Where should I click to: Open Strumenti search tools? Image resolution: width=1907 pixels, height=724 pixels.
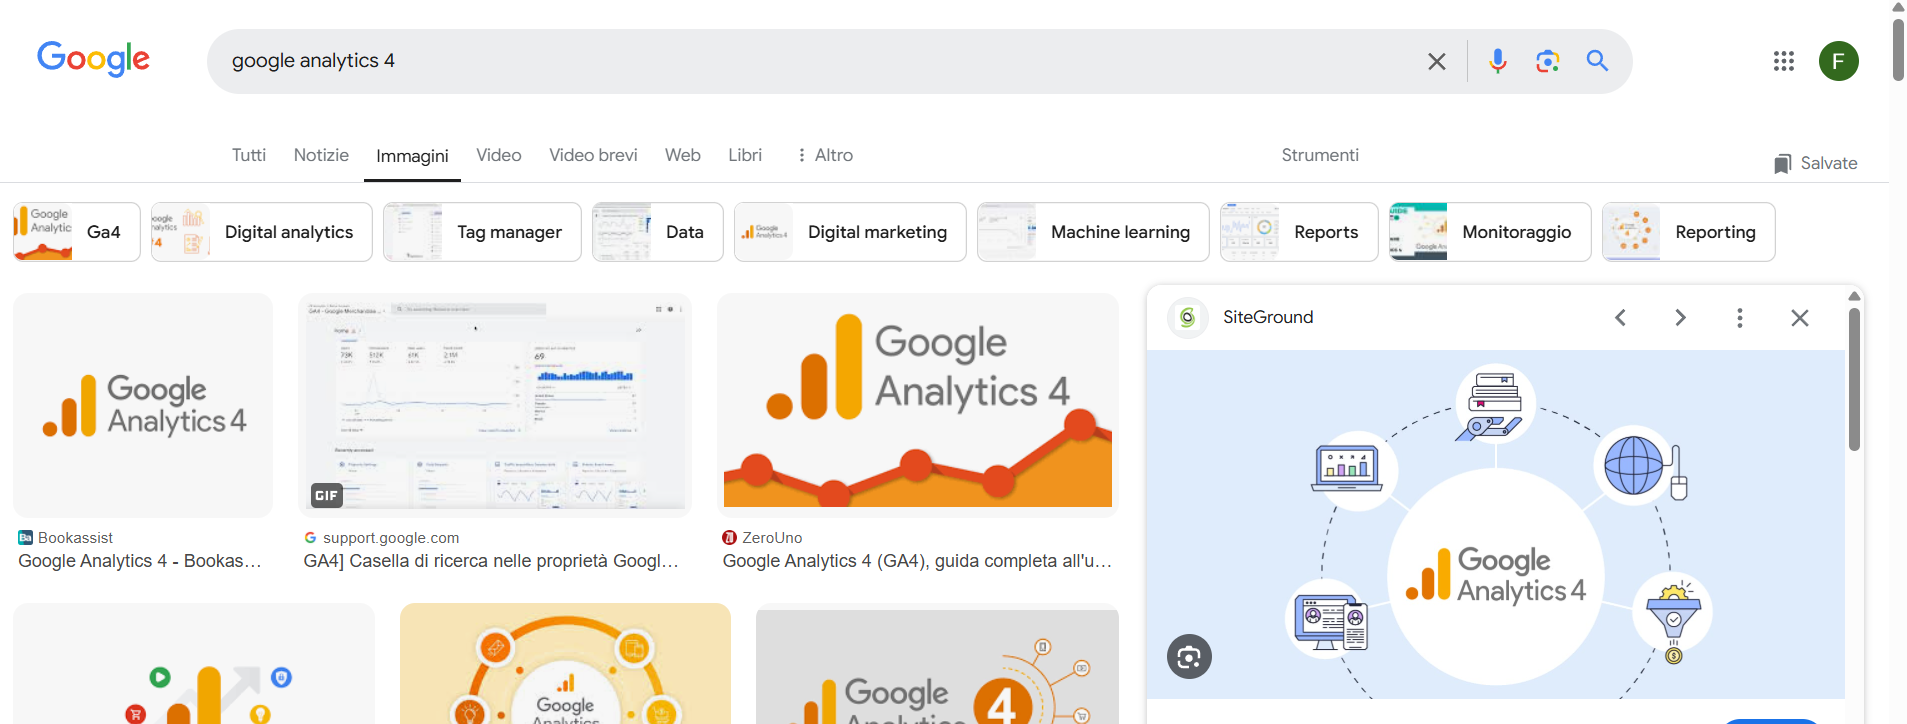1319,155
